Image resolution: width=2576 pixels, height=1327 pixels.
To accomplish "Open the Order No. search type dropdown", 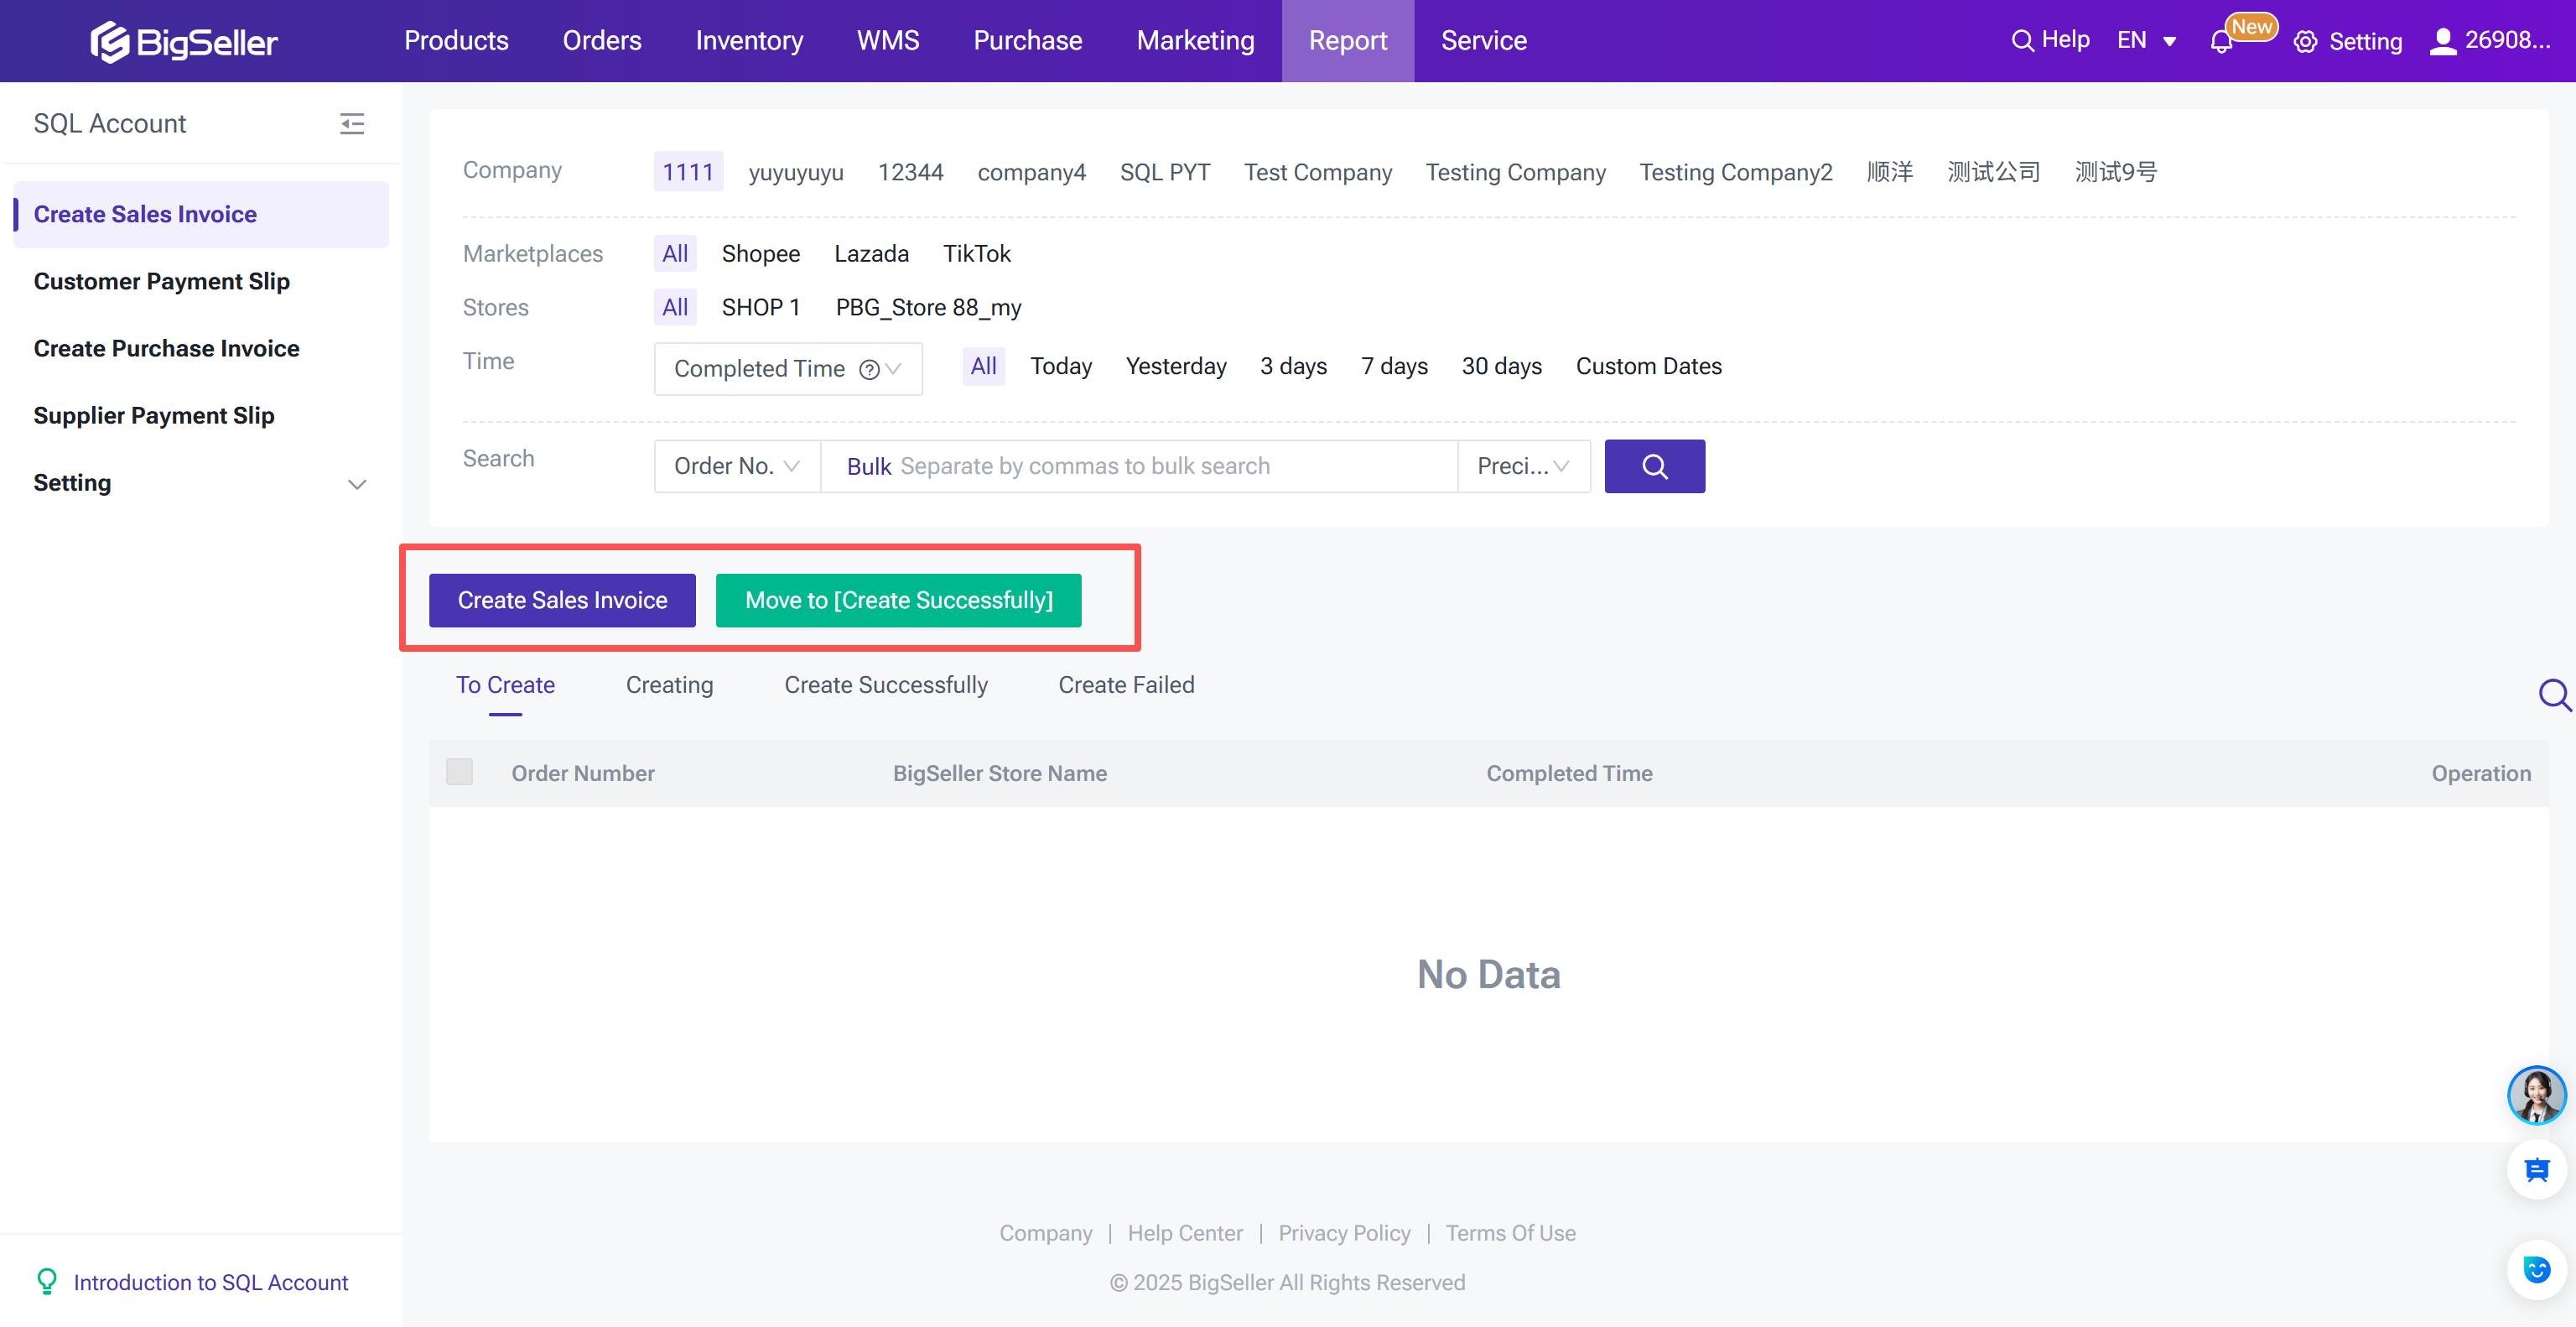I will (736, 466).
